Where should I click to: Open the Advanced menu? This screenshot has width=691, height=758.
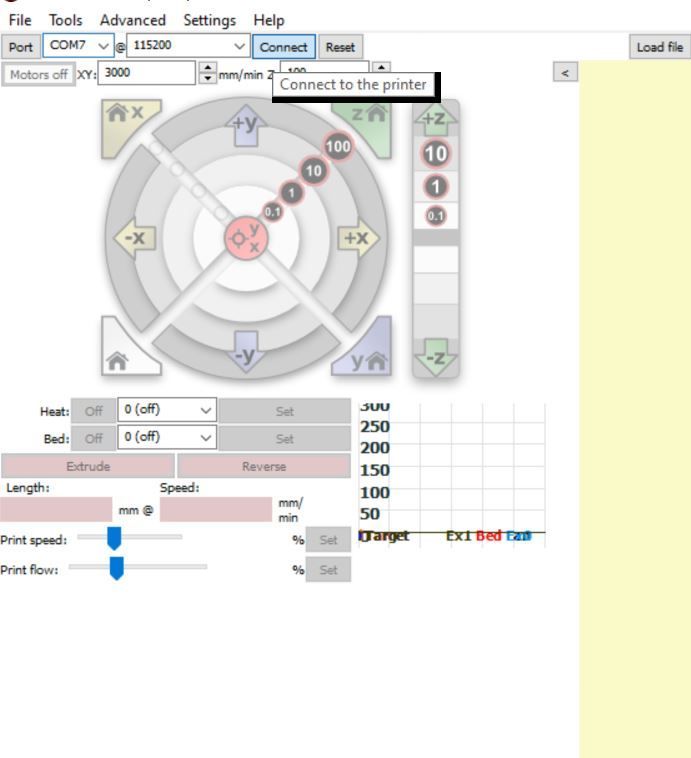(x=133, y=20)
